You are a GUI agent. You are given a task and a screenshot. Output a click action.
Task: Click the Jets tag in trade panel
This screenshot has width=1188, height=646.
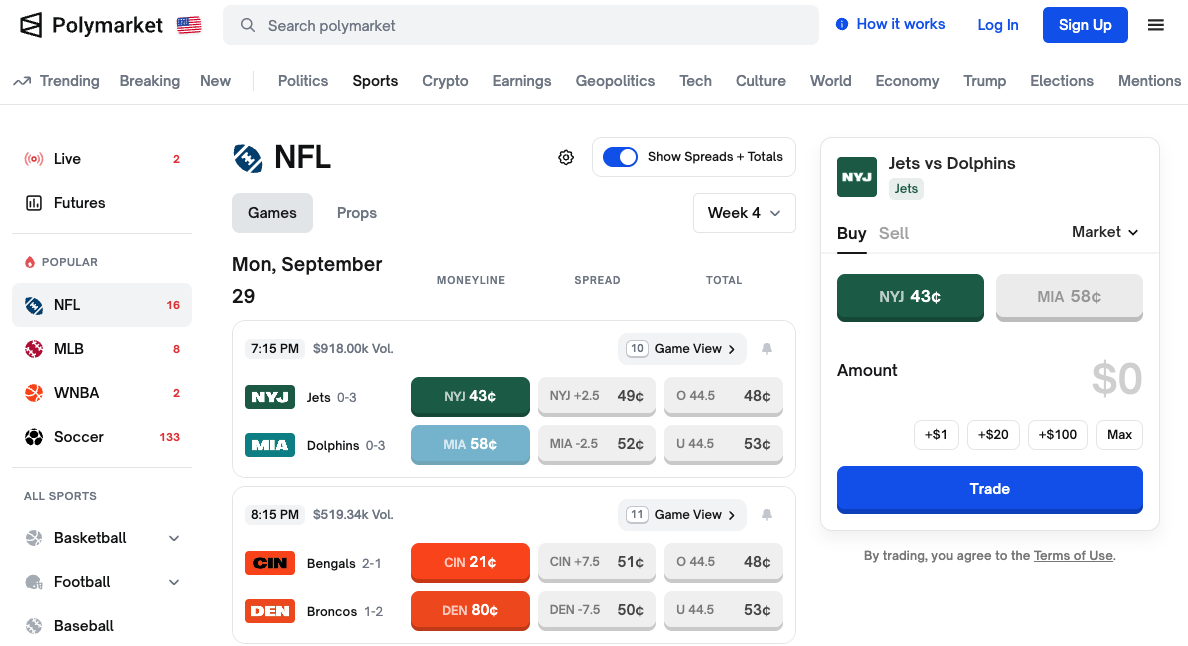click(x=906, y=189)
